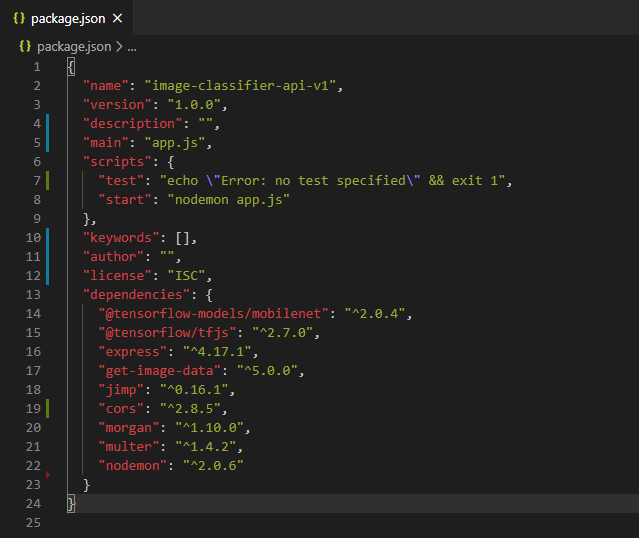Click the version "^2.0.6"
This screenshot has width=639, height=538.
coord(213,466)
